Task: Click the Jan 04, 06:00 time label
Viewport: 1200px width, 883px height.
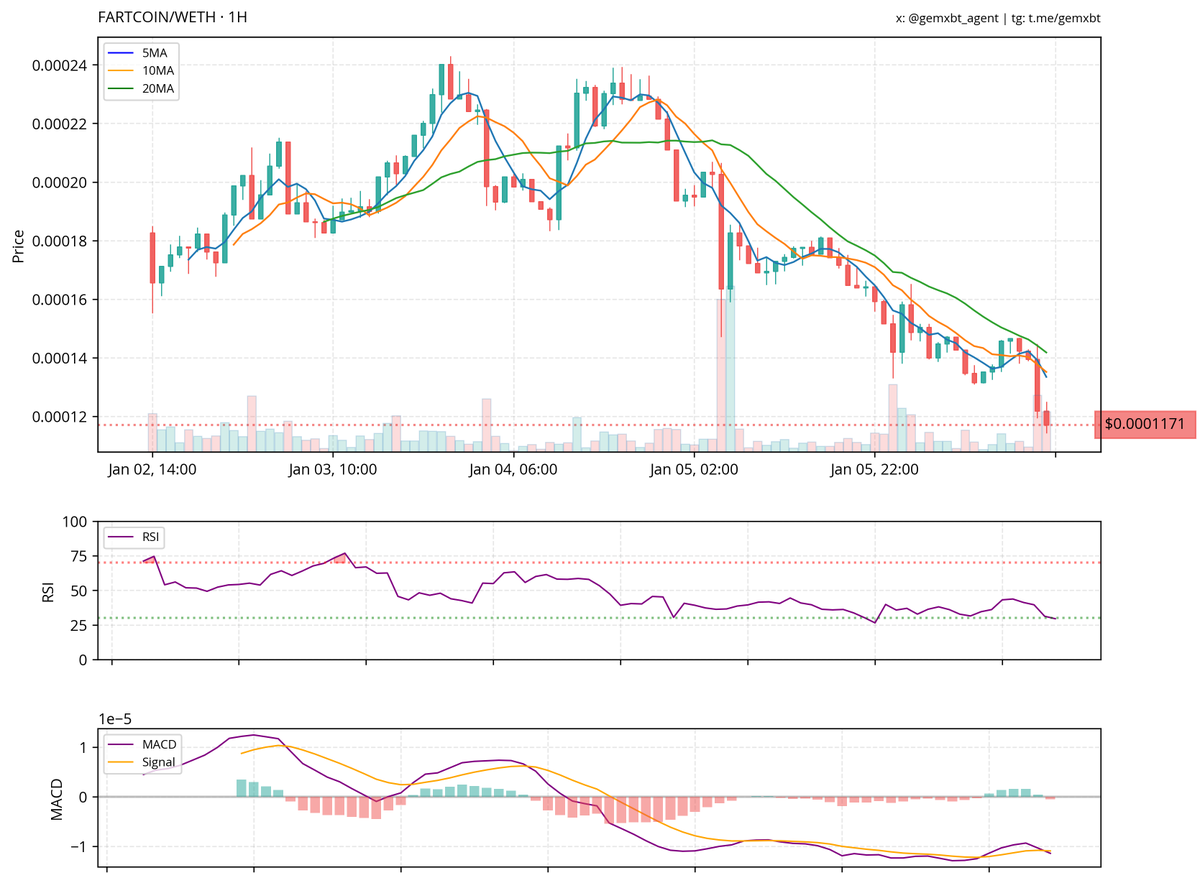Action: point(513,469)
